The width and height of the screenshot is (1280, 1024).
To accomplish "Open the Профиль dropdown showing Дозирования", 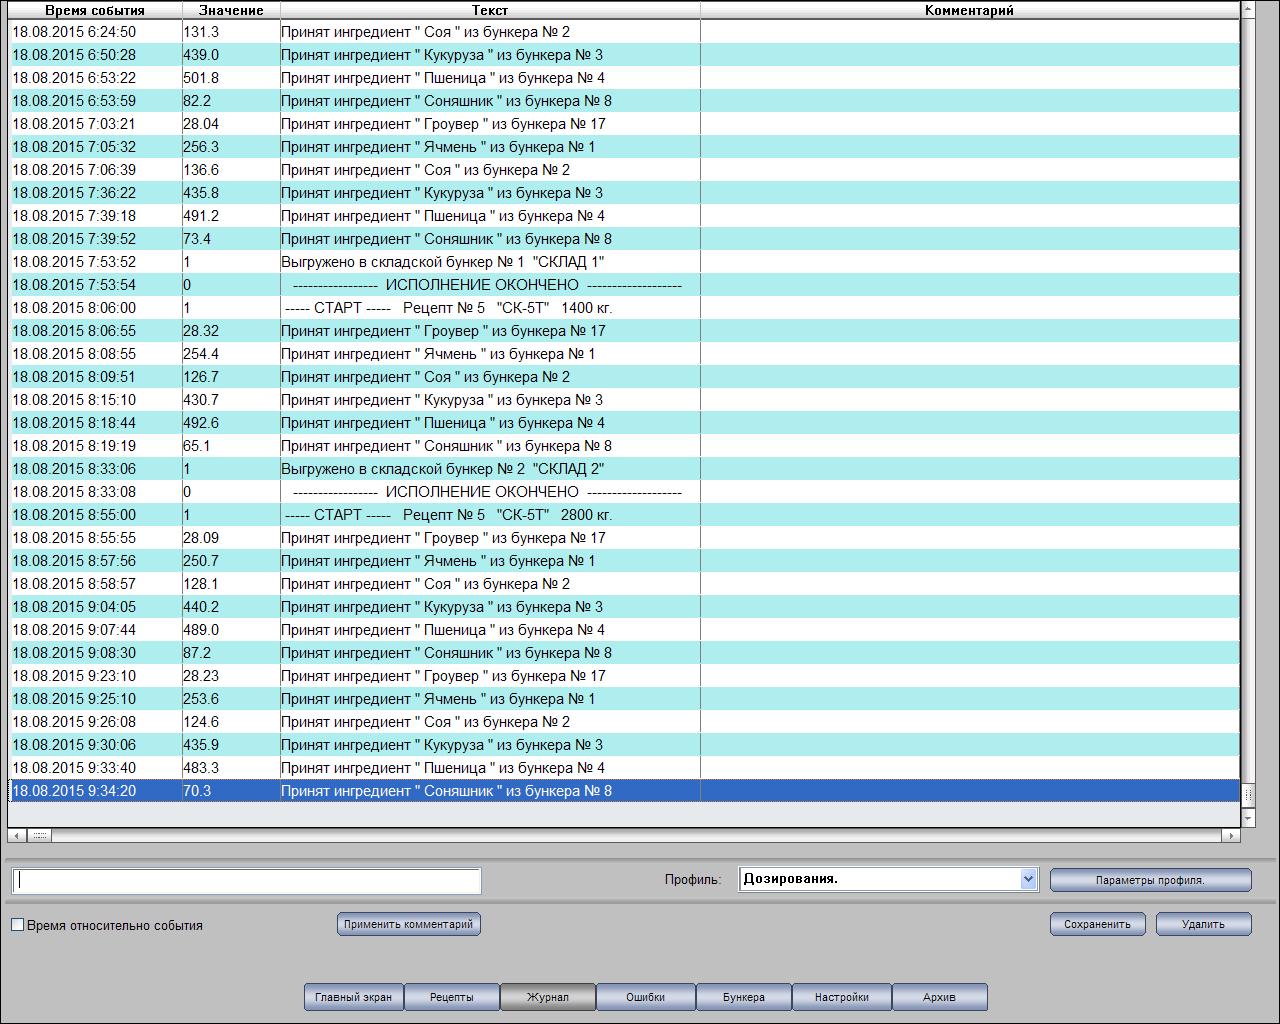I will click(1028, 879).
